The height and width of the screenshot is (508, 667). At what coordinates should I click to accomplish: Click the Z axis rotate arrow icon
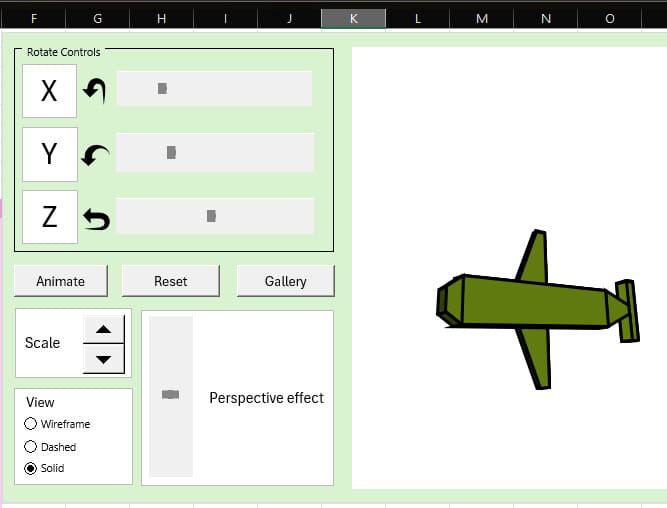click(x=97, y=219)
